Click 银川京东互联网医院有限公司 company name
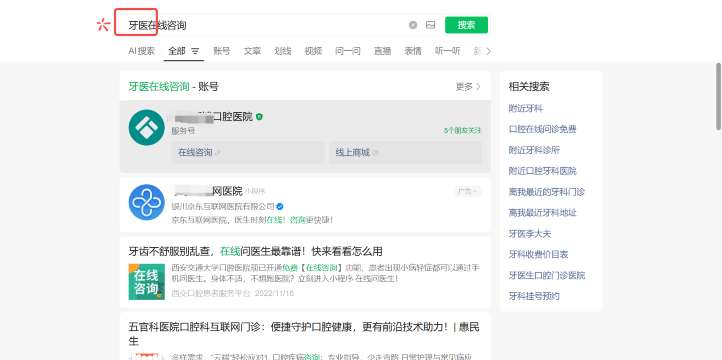The width and height of the screenshot is (722, 360). pyautogui.click(x=223, y=206)
